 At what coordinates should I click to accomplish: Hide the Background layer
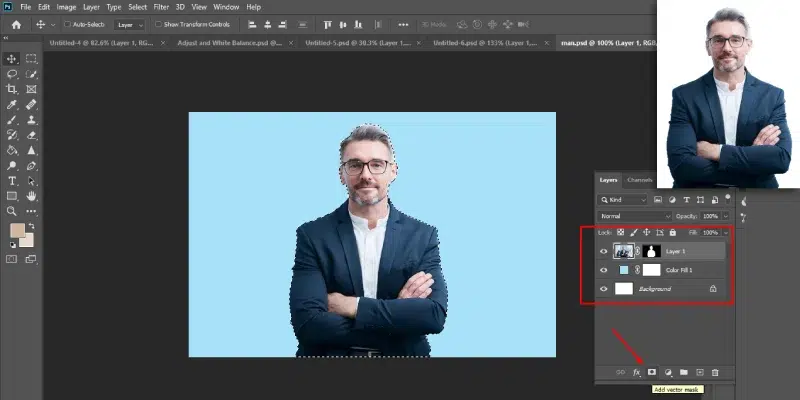pyautogui.click(x=604, y=289)
